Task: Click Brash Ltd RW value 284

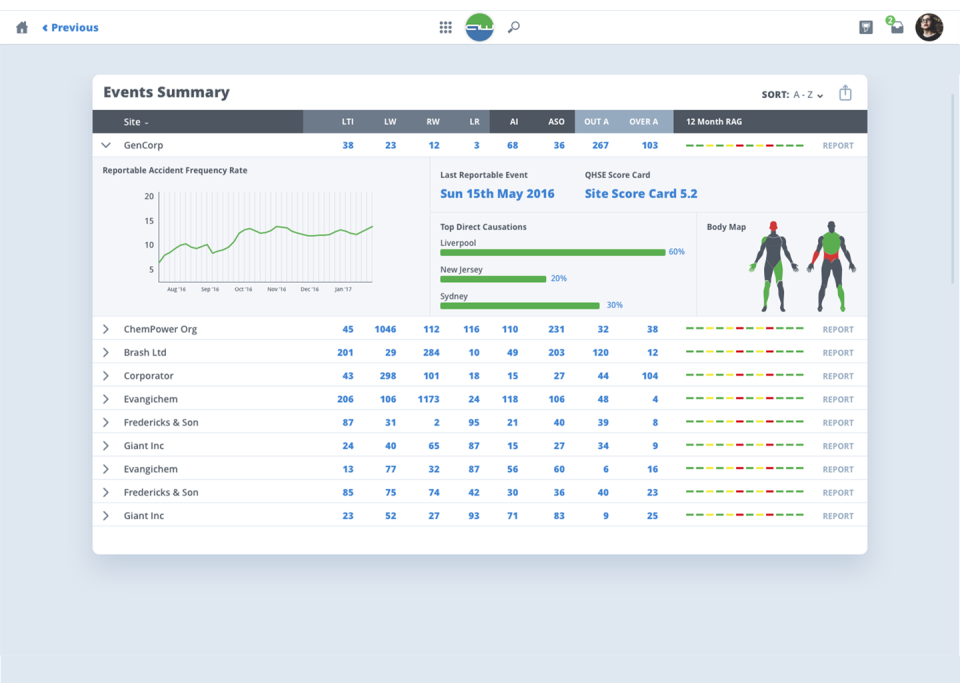Action: (x=431, y=353)
